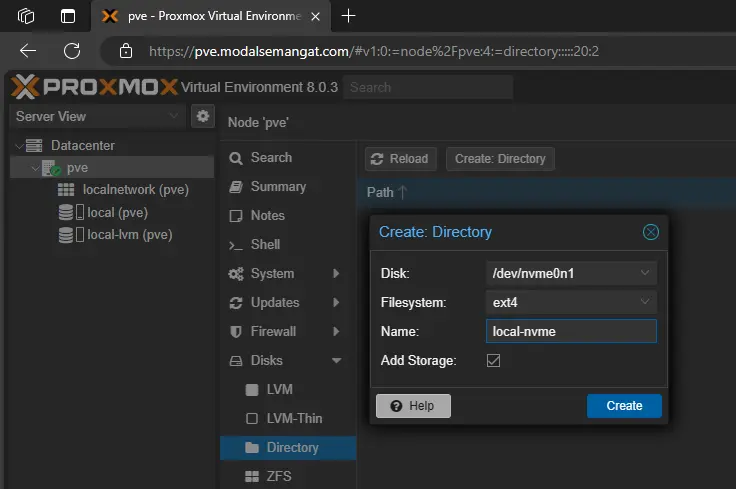Click the LVM-Thin outline square icon
This screenshot has height=489, width=736.
point(252,419)
